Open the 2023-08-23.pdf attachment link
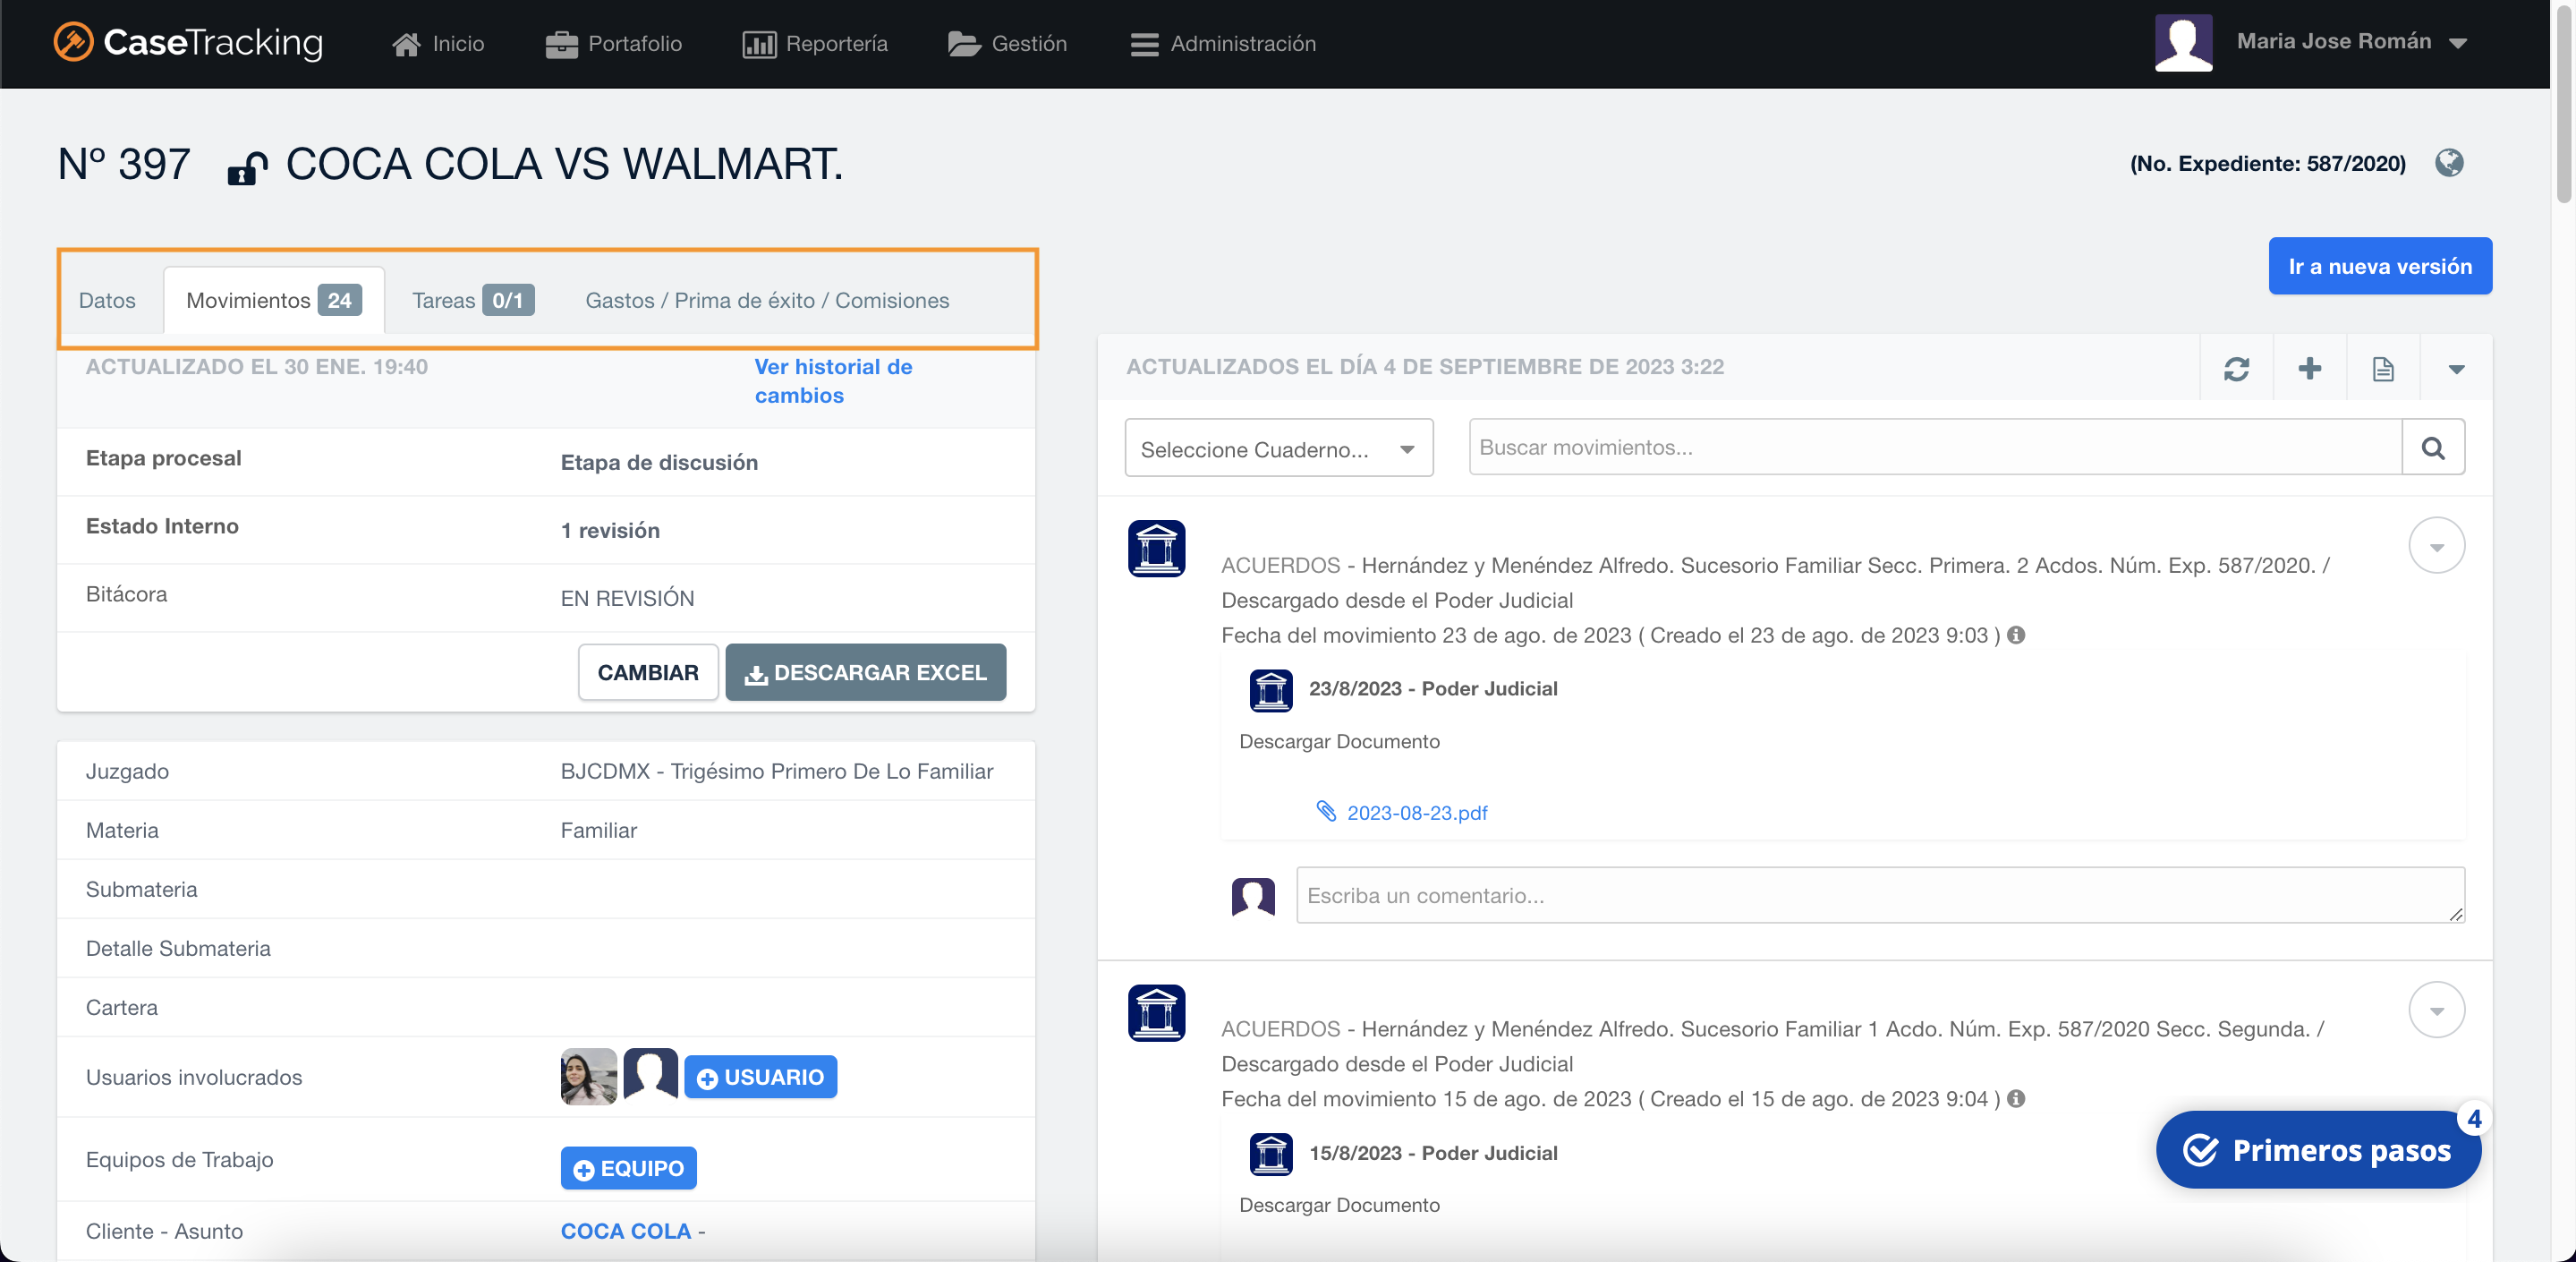 pos(1417,813)
